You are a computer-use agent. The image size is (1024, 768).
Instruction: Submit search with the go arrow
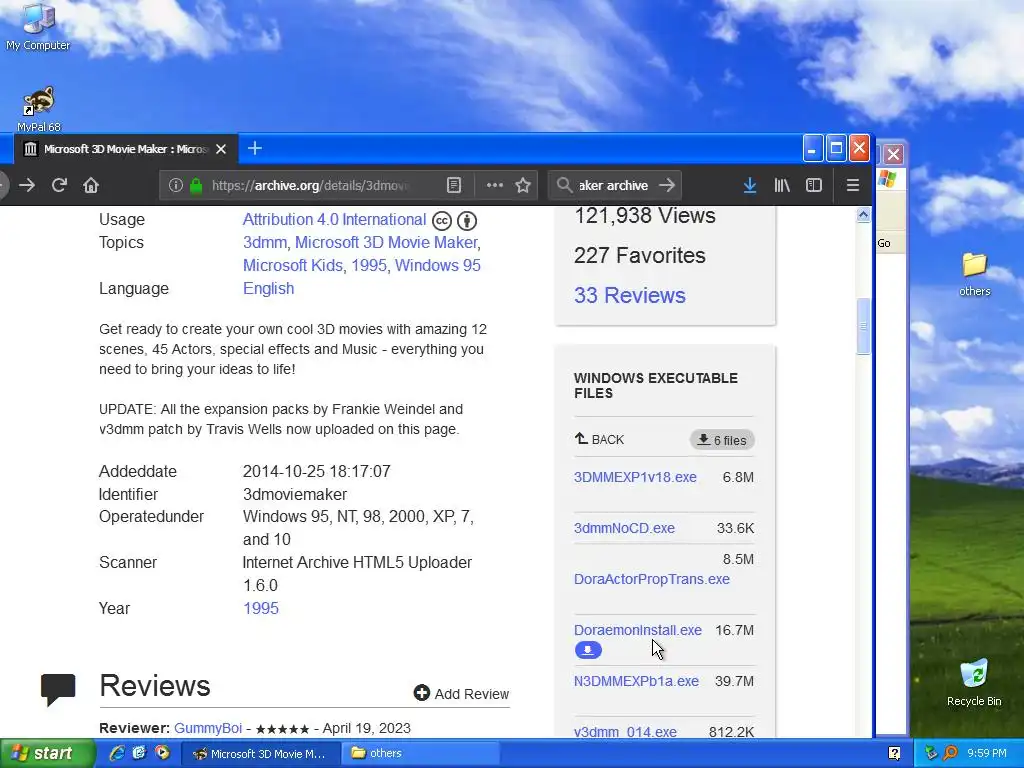coord(667,185)
